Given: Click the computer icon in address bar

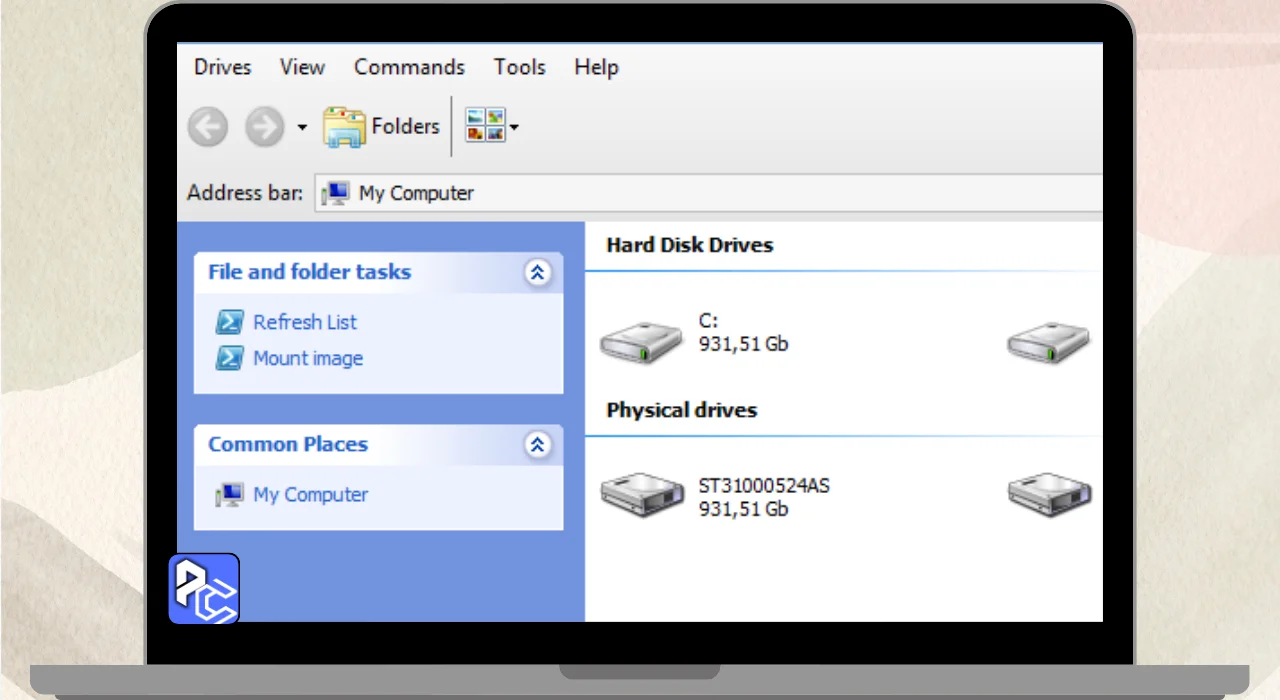Looking at the screenshot, I should pyautogui.click(x=336, y=193).
